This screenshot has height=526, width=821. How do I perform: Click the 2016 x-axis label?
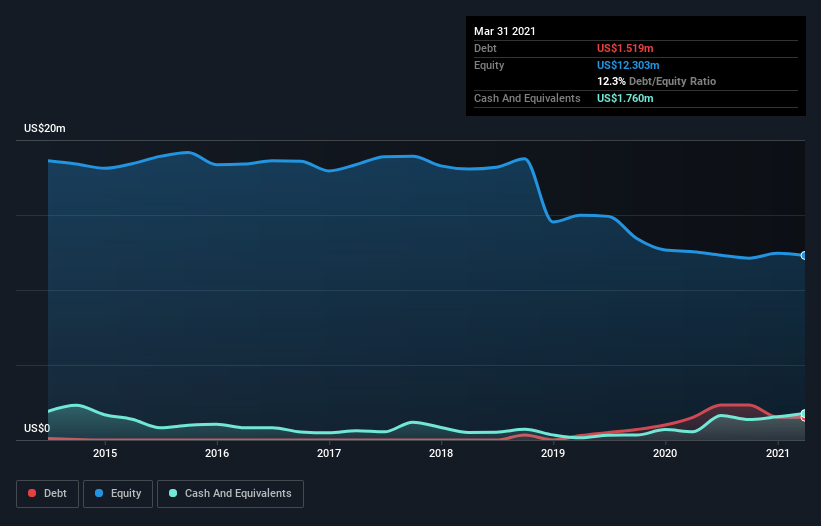(x=217, y=453)
